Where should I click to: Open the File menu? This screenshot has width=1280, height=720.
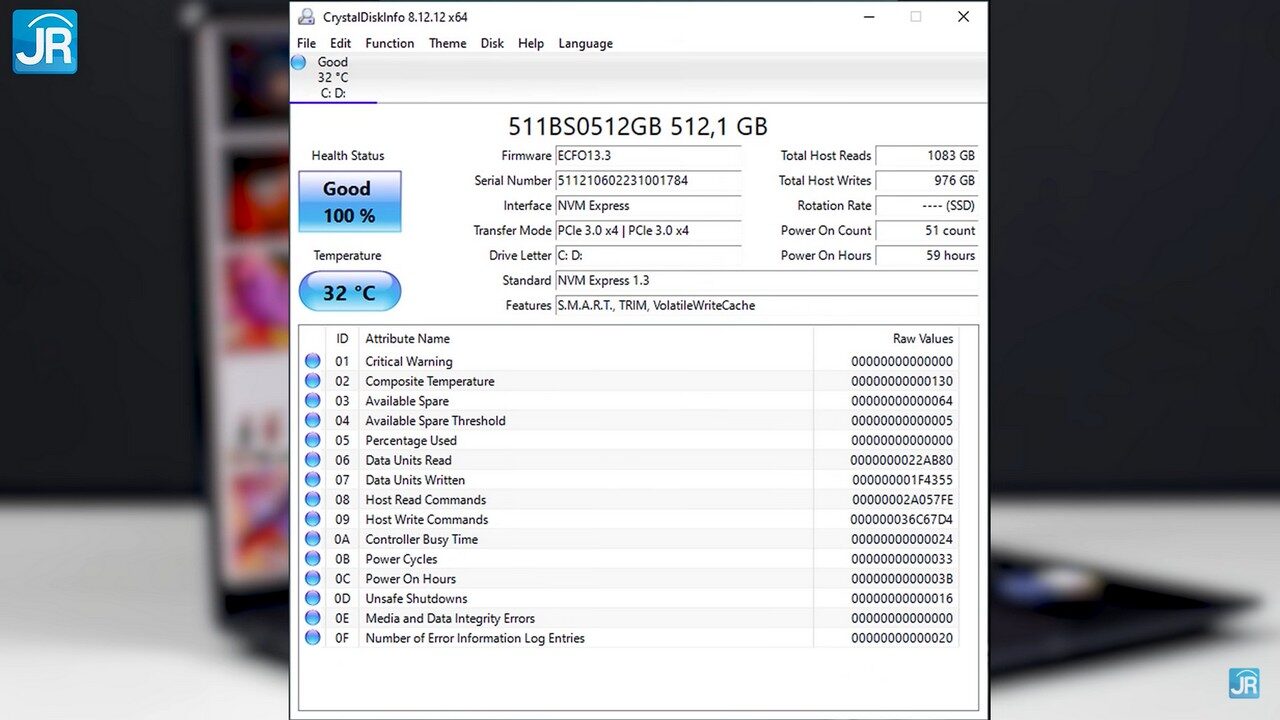(x=306, y=43)
